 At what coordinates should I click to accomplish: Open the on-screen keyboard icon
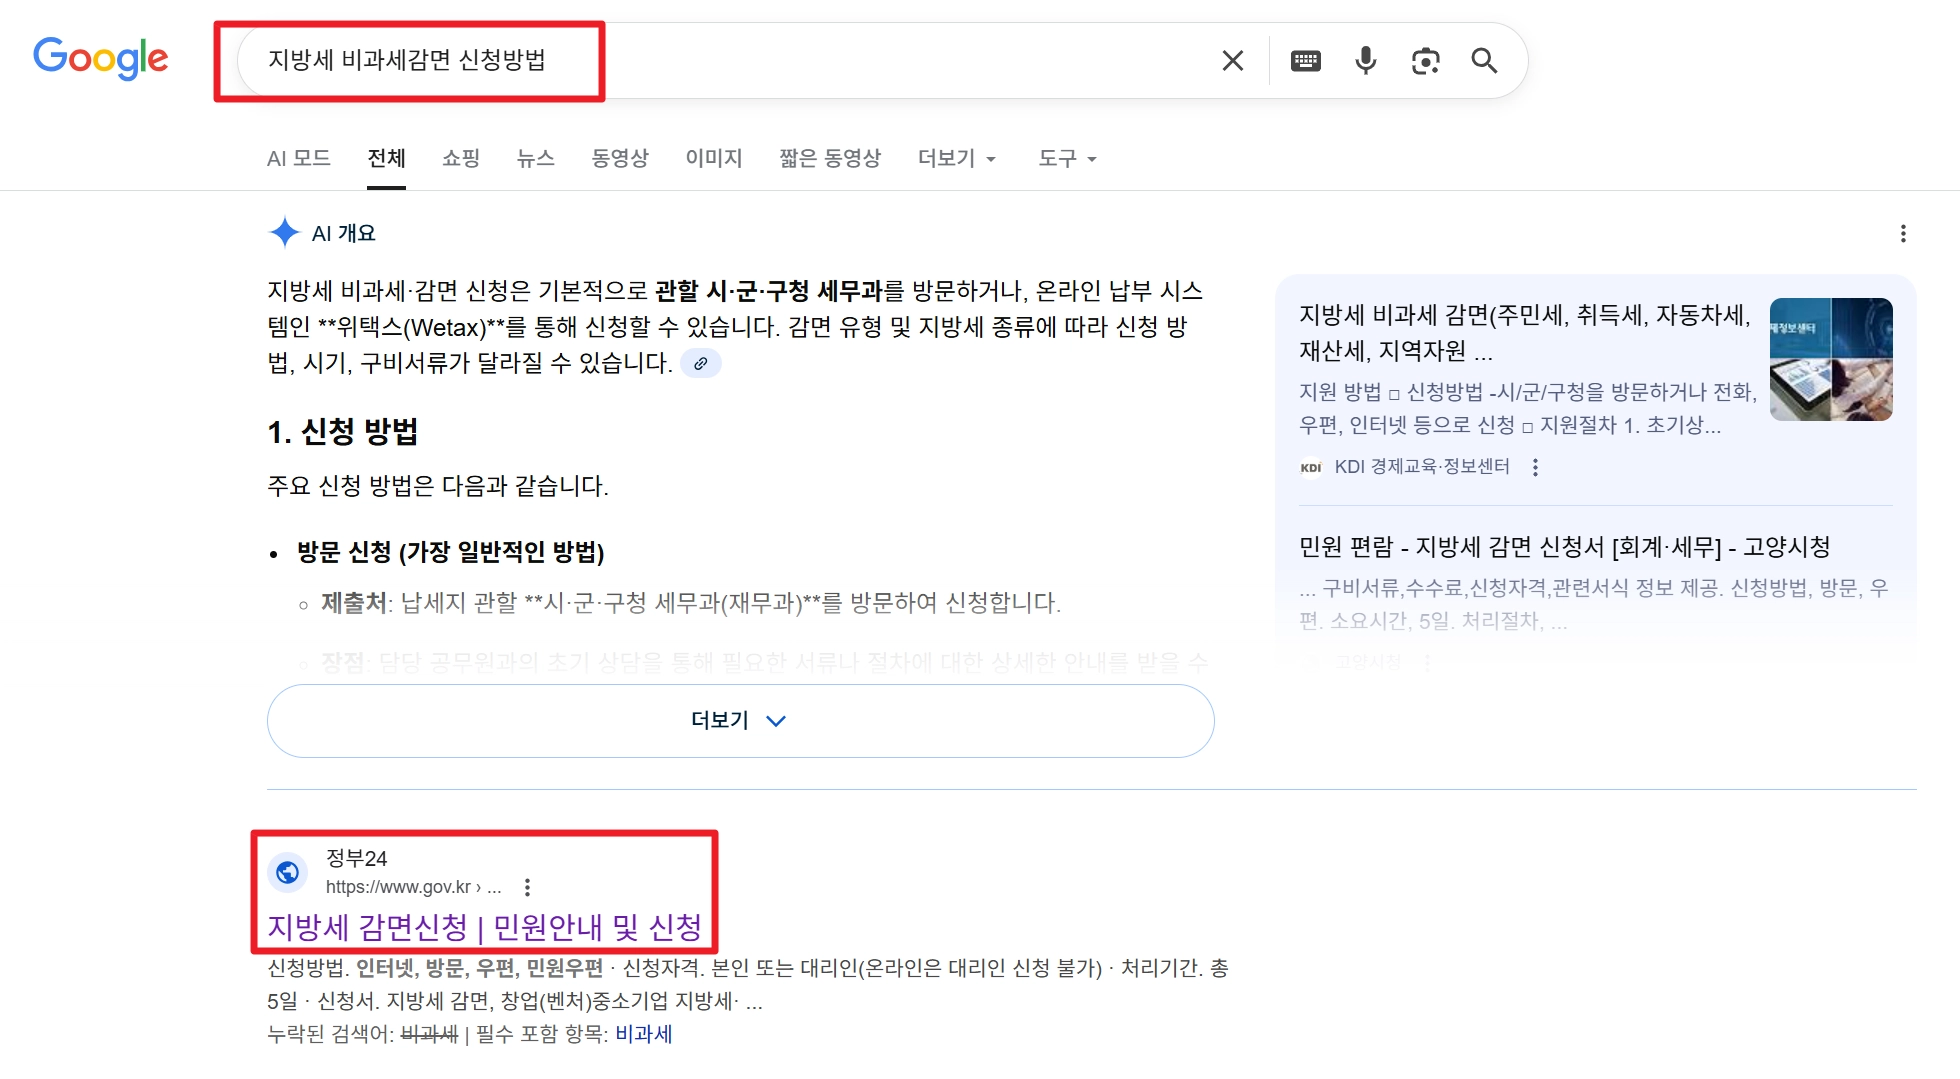click(1305, 60)
